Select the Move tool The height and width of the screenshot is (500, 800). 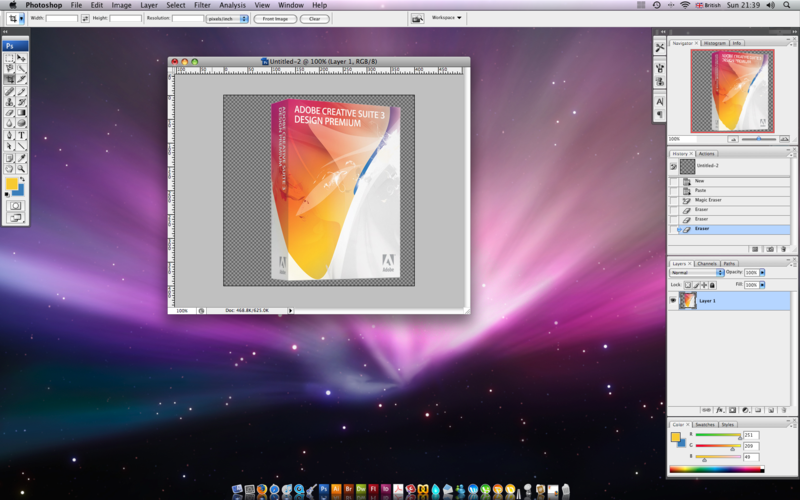pyautogui.click(x=21, y=58)
